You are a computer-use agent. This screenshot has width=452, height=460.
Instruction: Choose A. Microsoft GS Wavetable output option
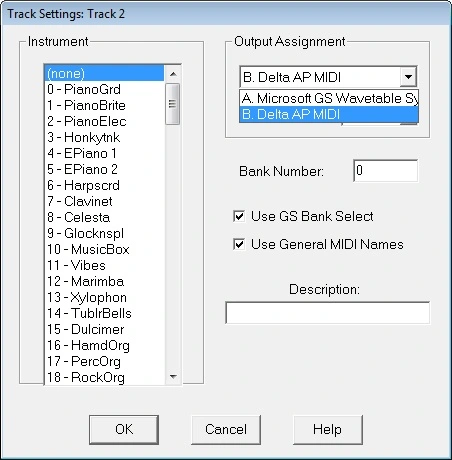(329, 98)
